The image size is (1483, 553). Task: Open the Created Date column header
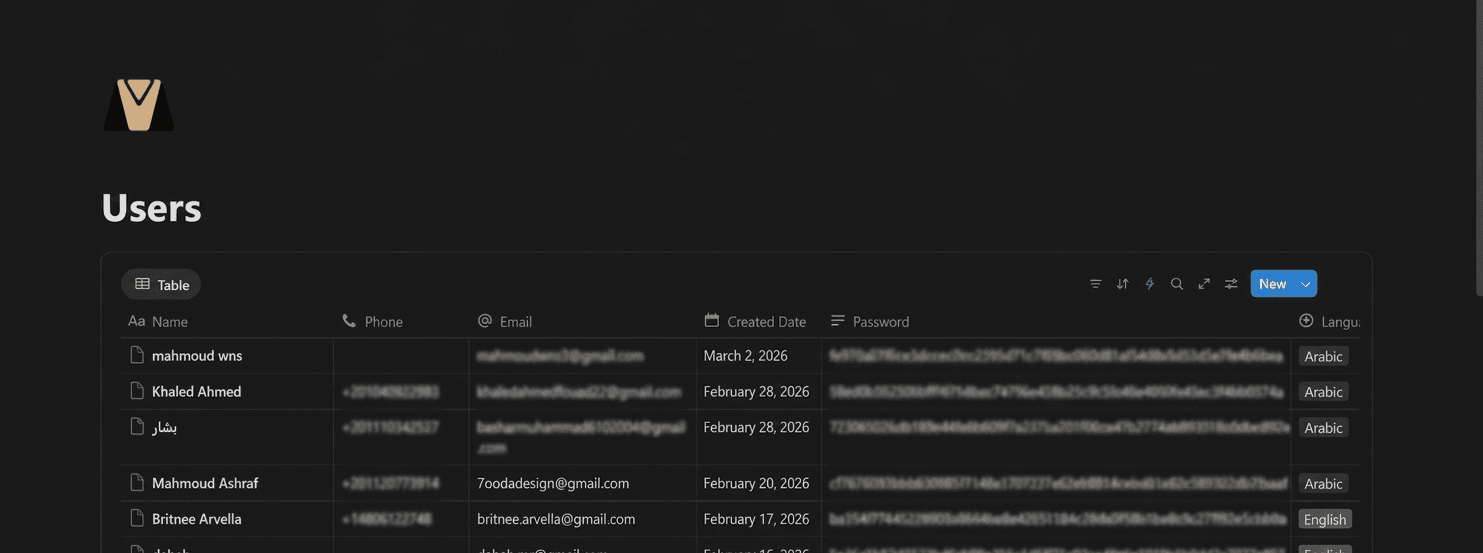[755, 321]
